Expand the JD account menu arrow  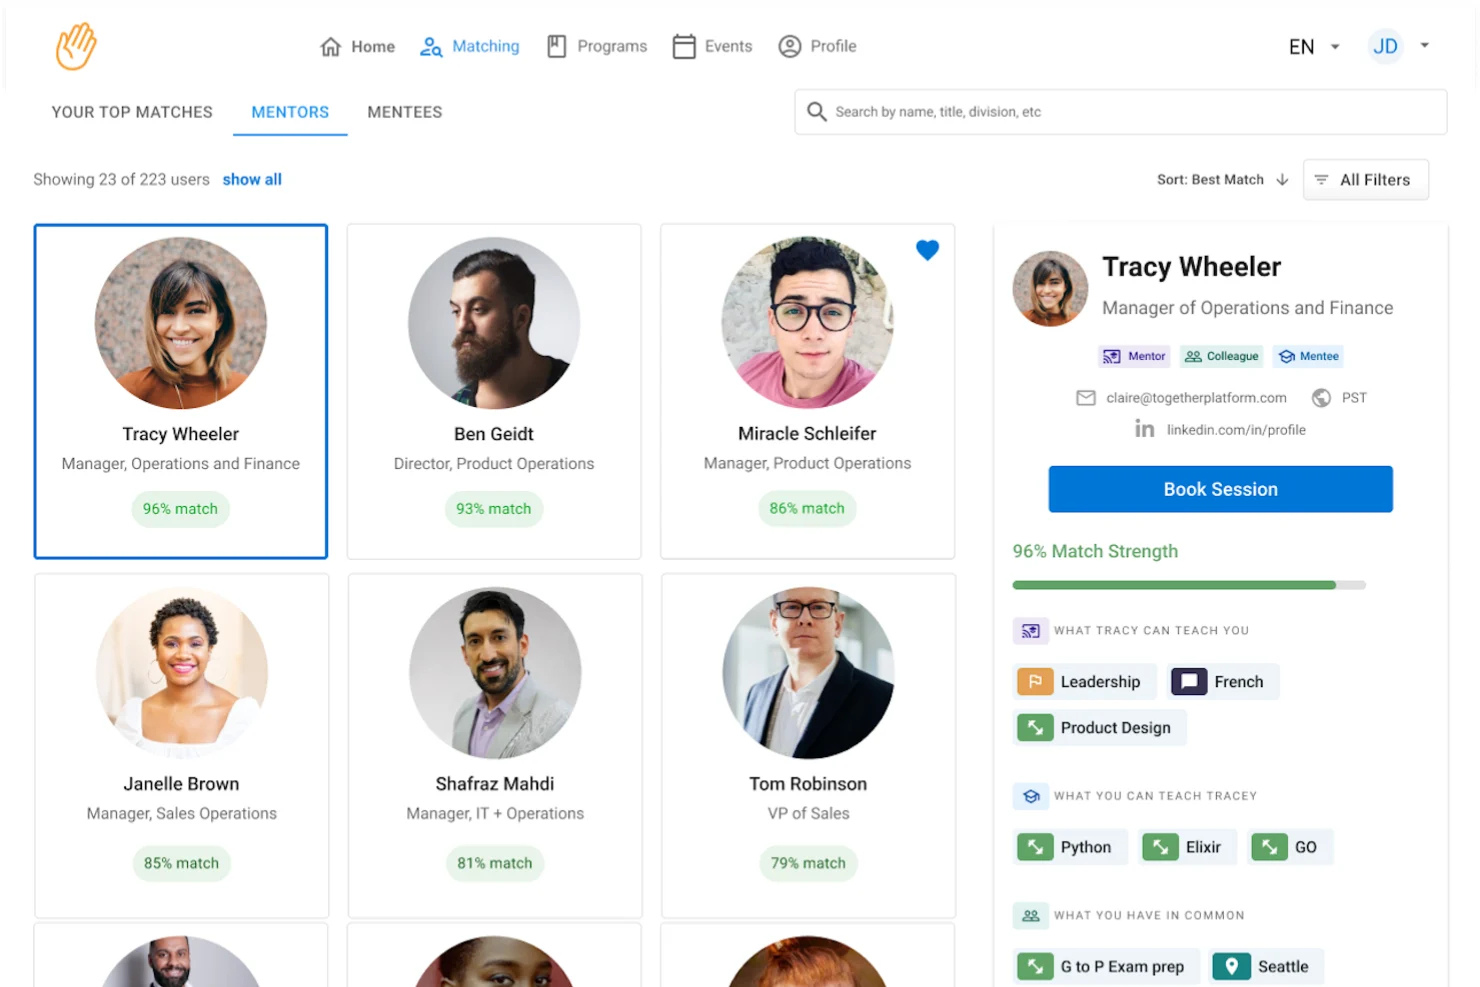[1425, 45]
